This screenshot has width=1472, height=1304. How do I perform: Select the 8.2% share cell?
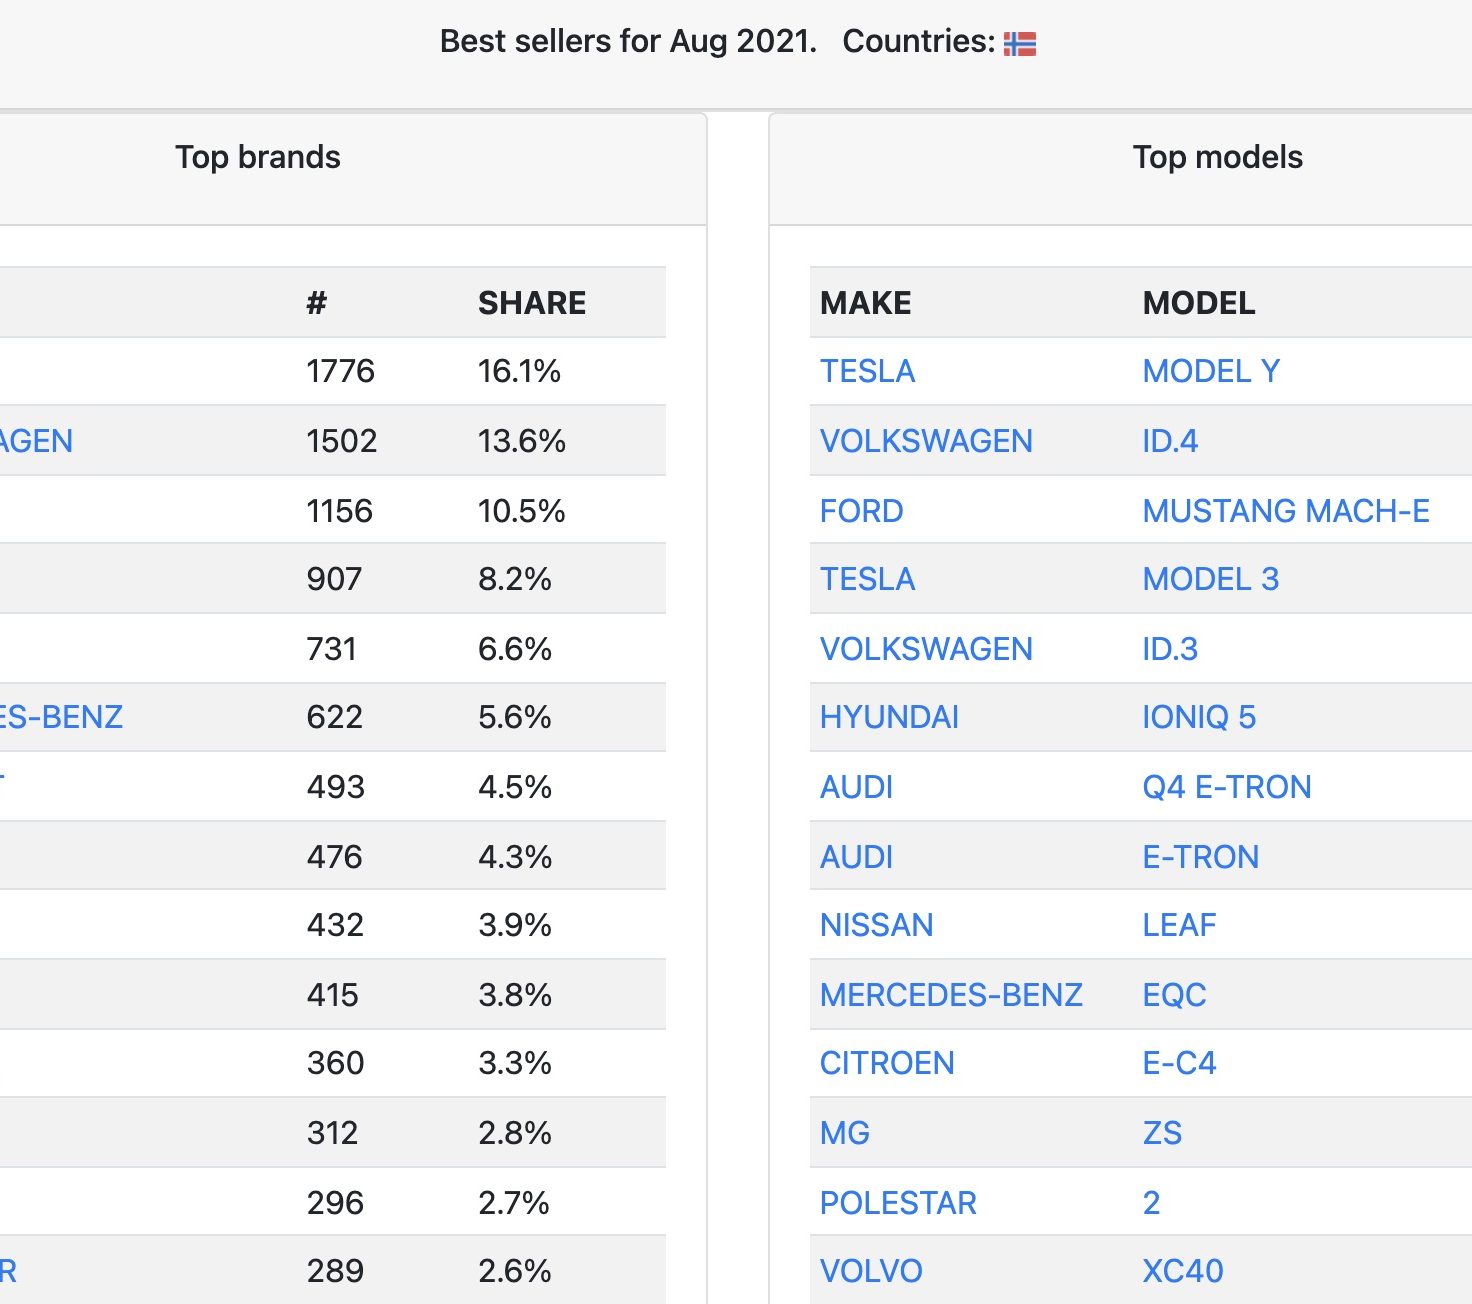click(515, 579)
